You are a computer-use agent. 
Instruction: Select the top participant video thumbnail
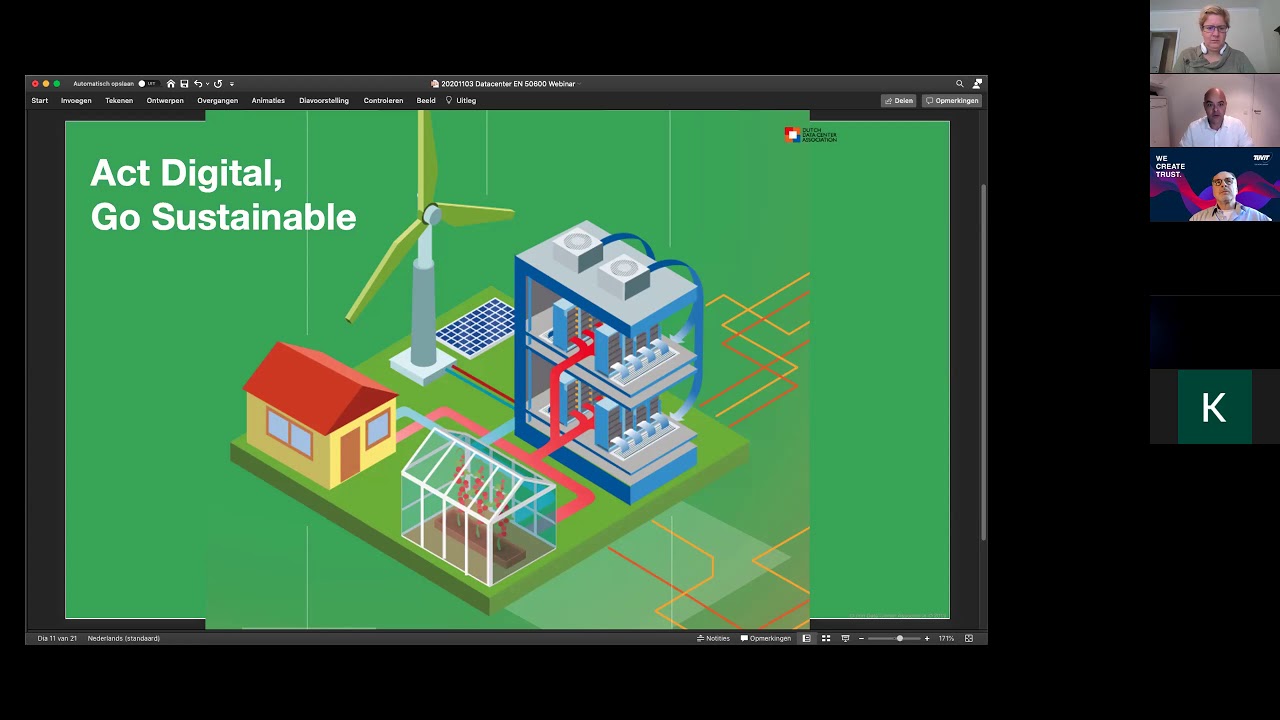click(x=1215, y=37)
